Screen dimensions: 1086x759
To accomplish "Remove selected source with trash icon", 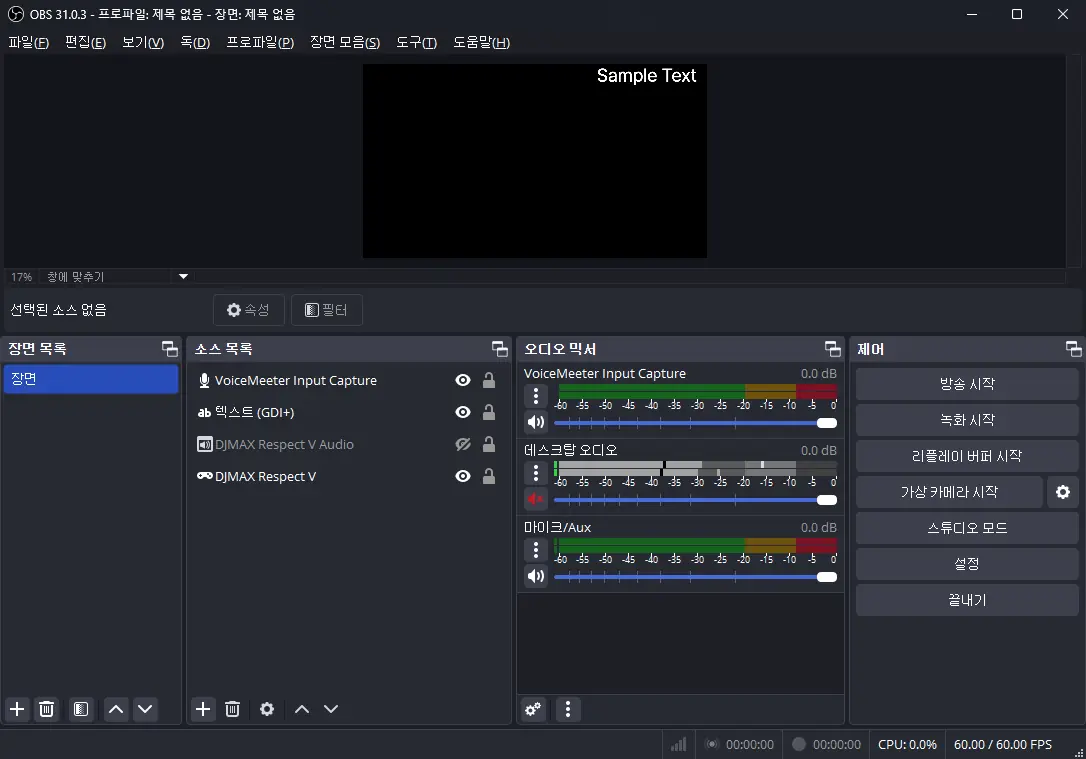I will pyautogui.click(x=233, y=709).
